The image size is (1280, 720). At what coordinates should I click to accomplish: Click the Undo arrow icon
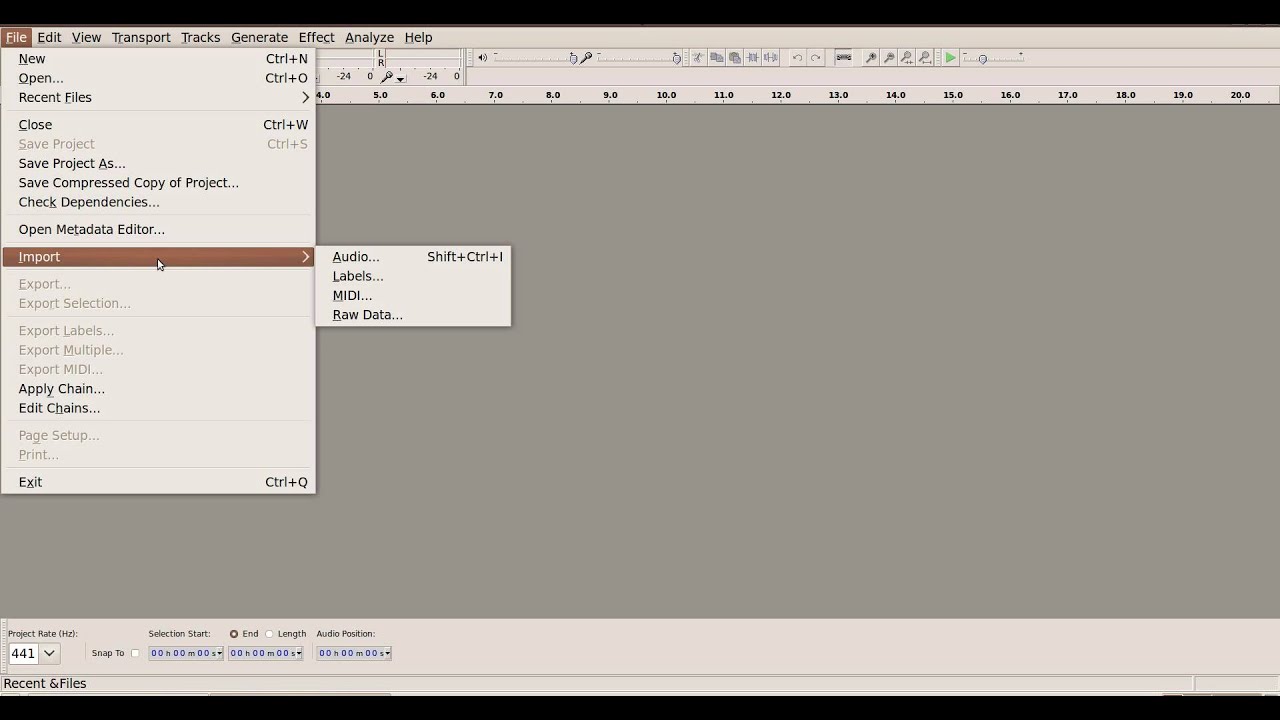pyautogui.click(x=797, y=58)
